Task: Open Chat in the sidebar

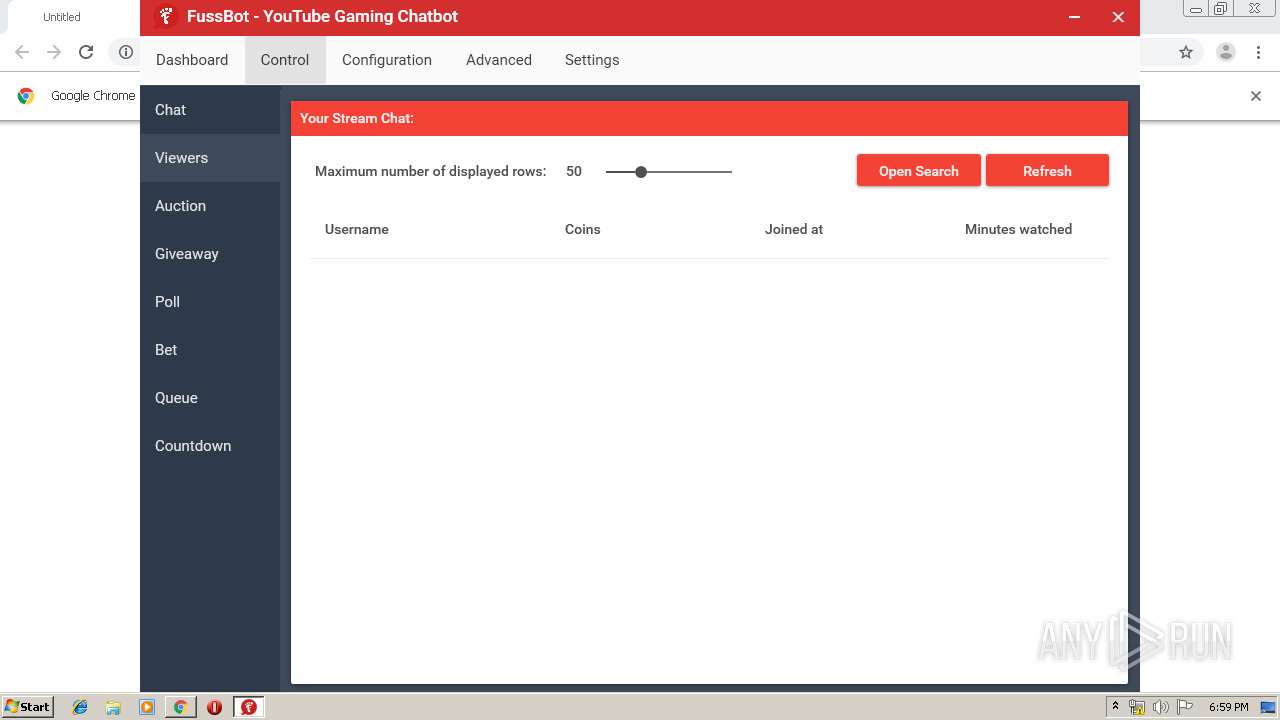Action: point(210,110)
